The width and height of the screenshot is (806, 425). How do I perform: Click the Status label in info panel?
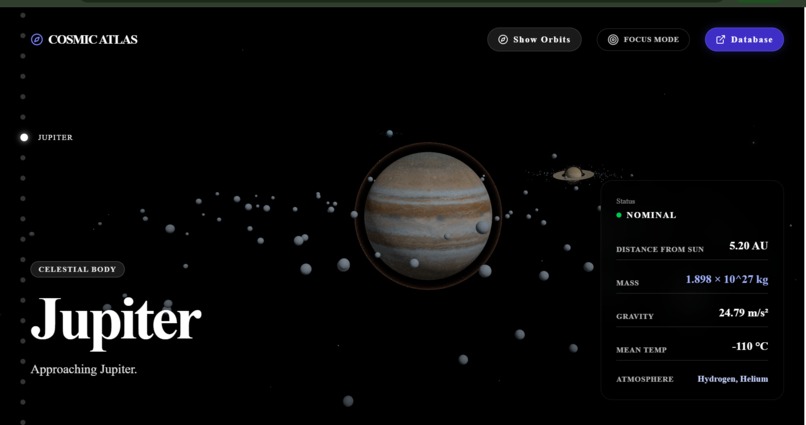[x=626, y=201]
